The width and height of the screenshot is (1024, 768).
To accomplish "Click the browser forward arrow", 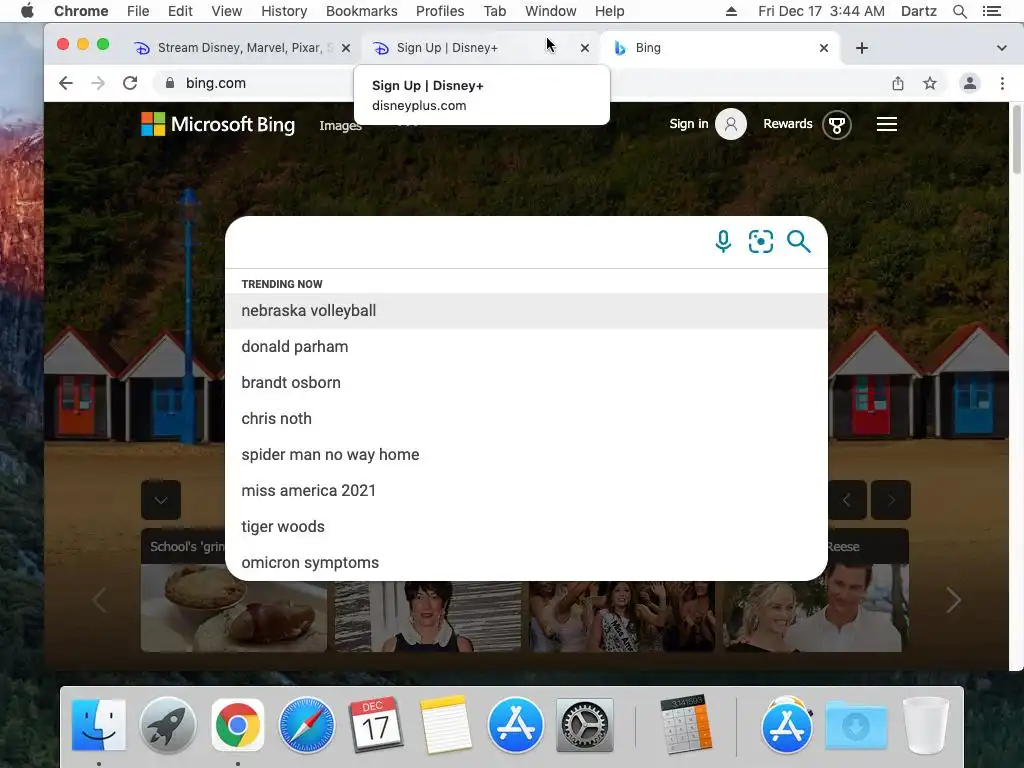I will [98, 83].
